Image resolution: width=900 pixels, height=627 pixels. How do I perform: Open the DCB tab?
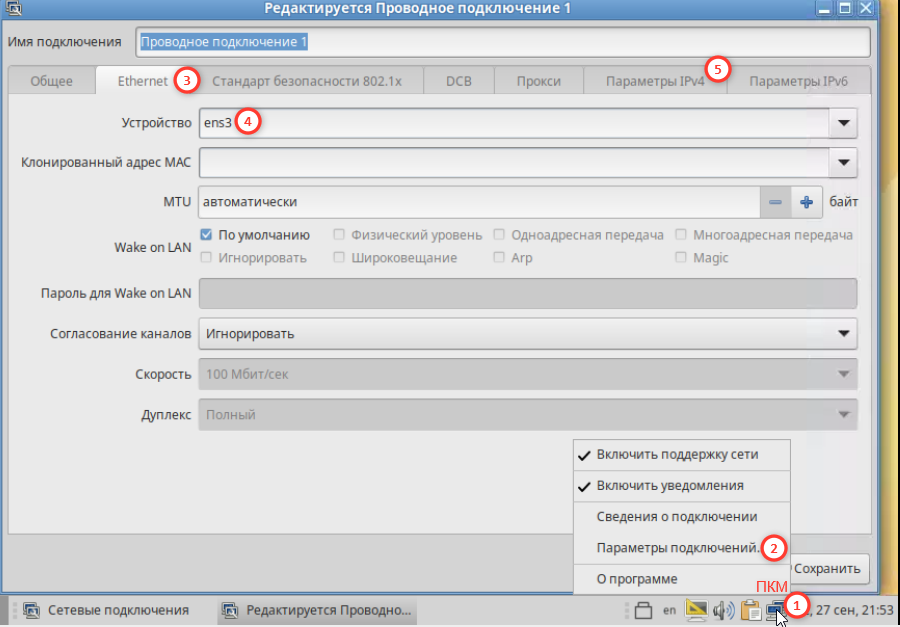coord(459,81)
